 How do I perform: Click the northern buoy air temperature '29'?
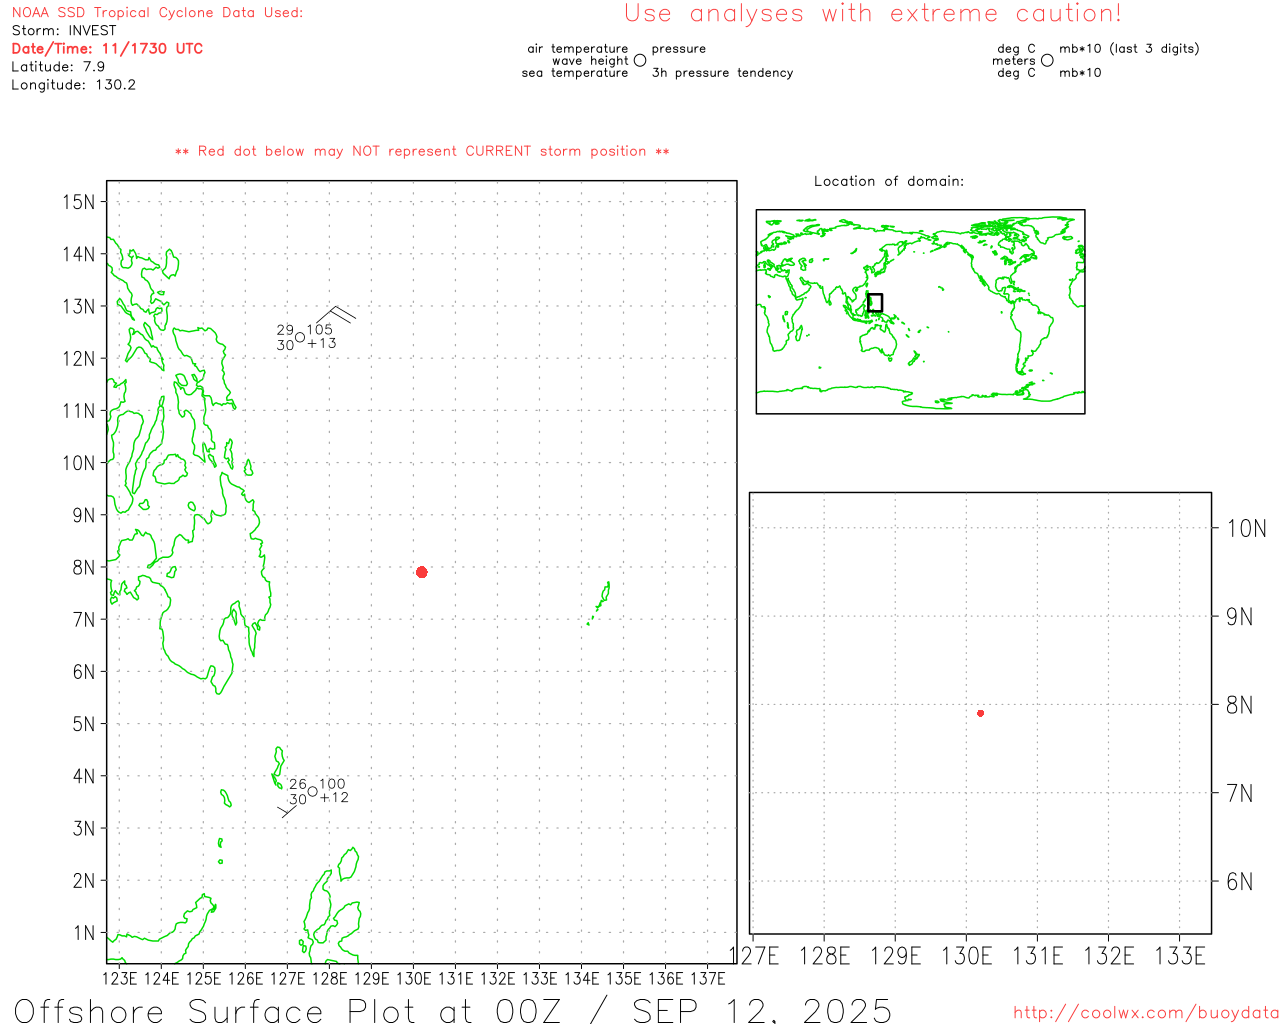point(286,330)
